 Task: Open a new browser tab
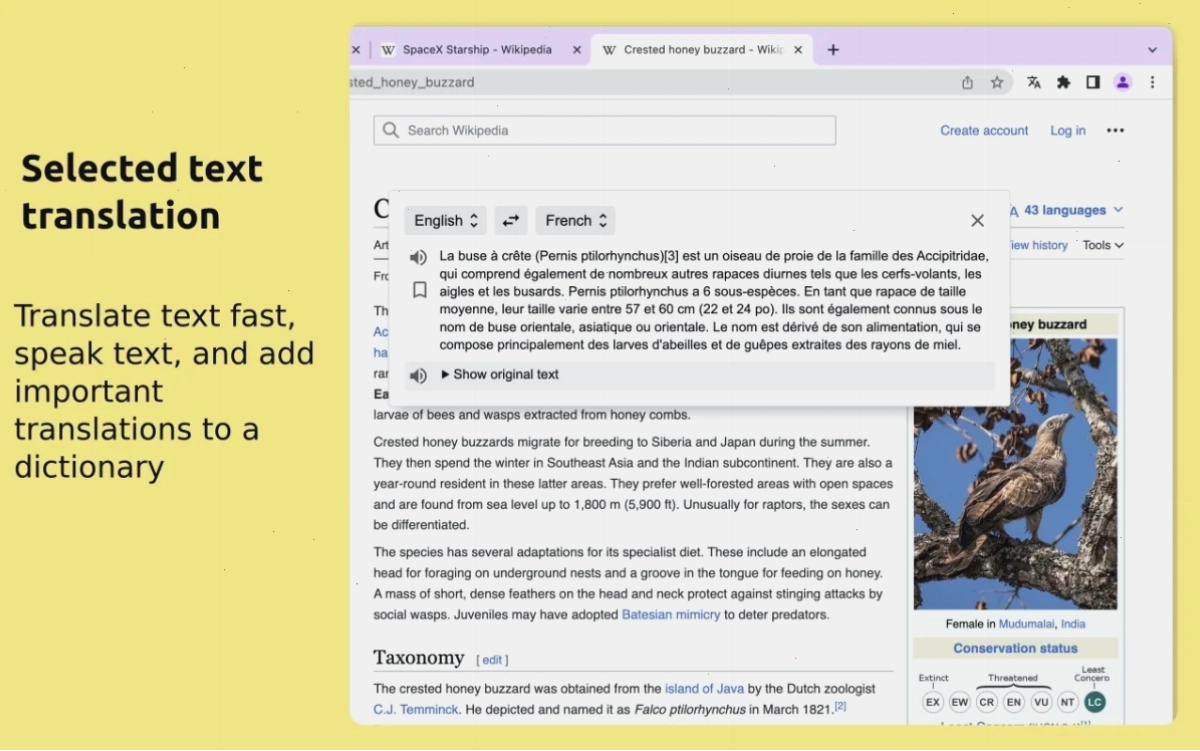pos(833,50)
